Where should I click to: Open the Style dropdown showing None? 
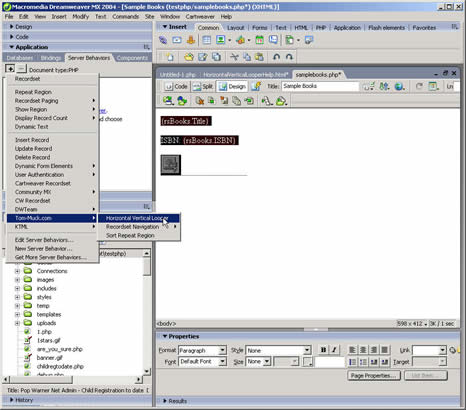pyautogui.click(x=278, y=350)
